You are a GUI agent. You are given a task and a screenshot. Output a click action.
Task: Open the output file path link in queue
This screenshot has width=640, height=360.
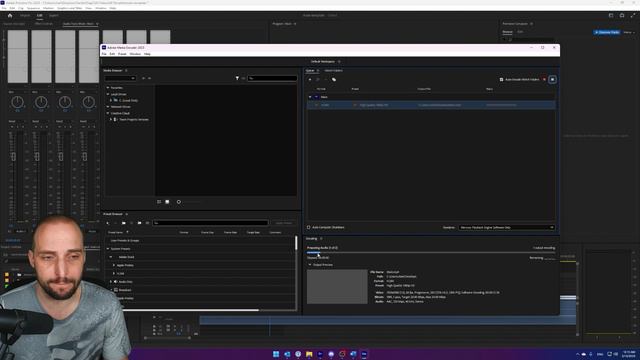[440, 105]
